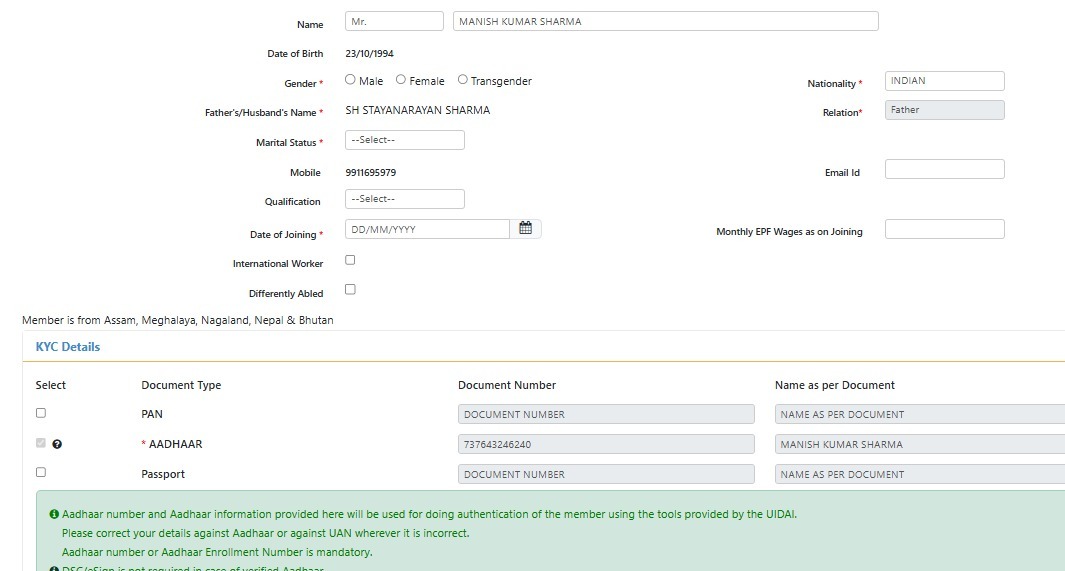
Task: Click Passport name as per document field
Action: 920,474
